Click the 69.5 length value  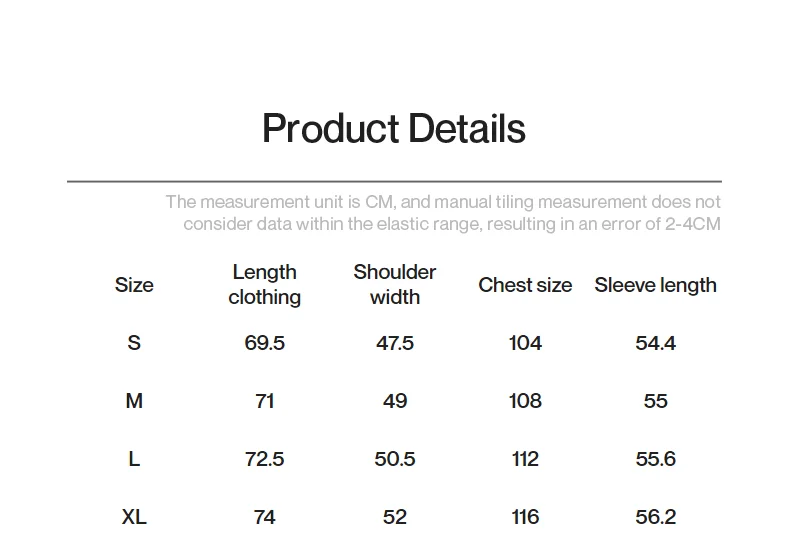265,343
